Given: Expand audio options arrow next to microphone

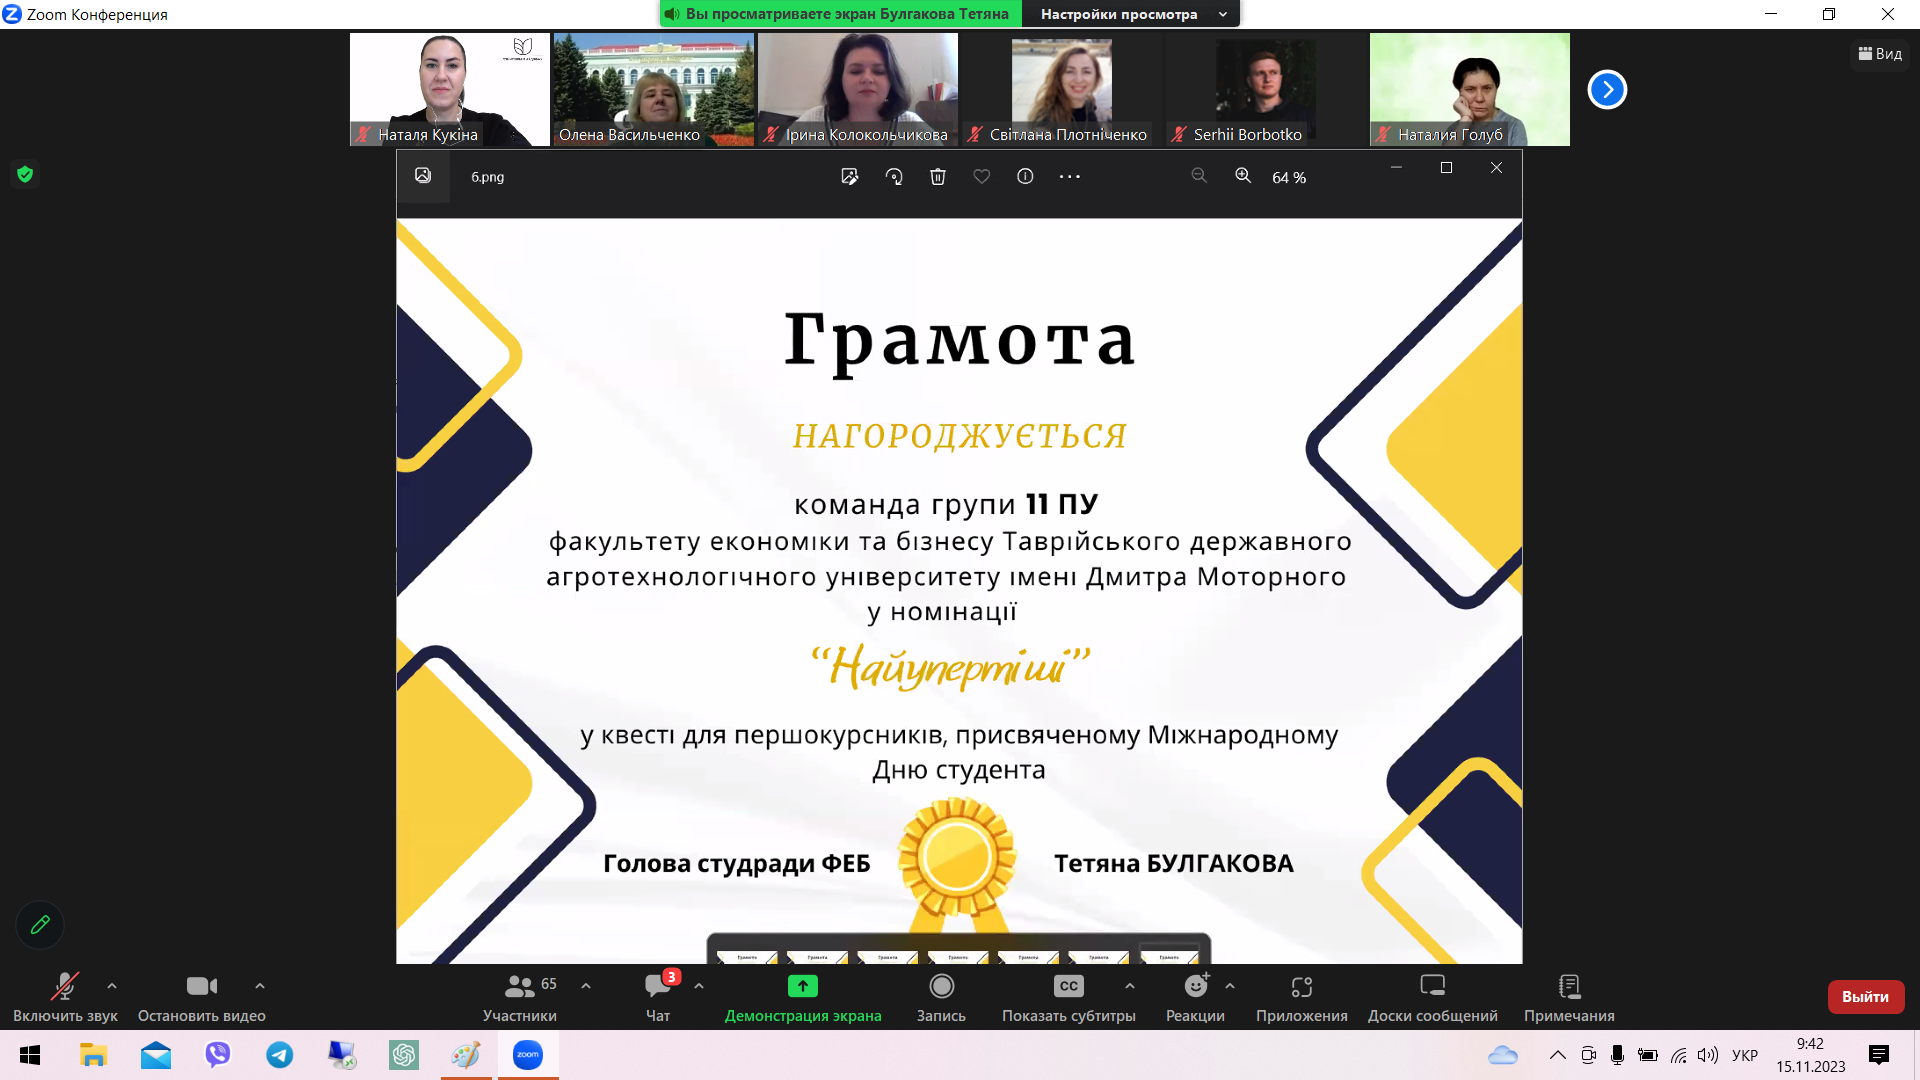Looking at the screenshot, I should [x=112, y=986].
